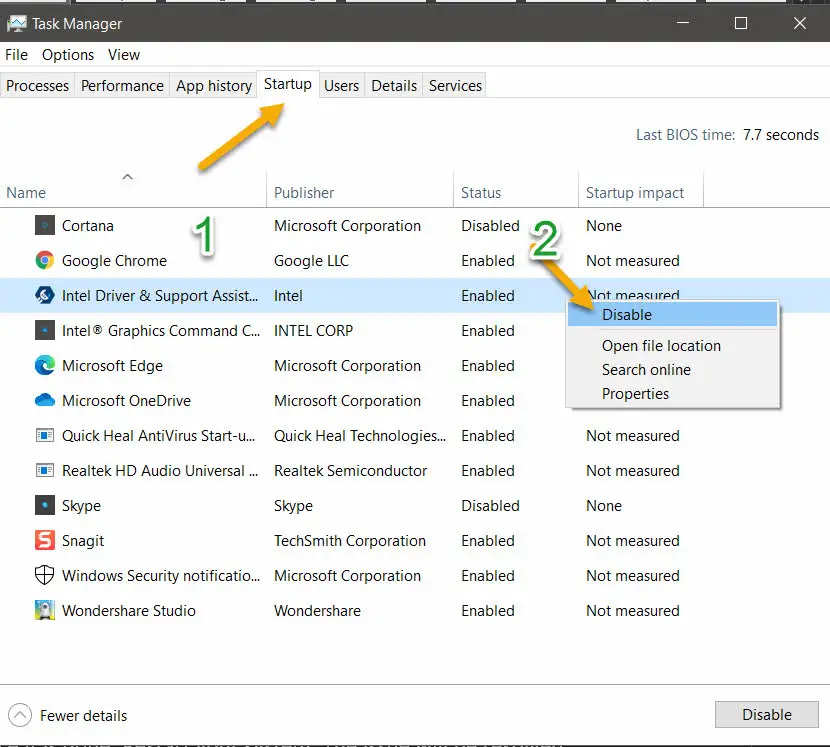Click the Enabled status for Snagit
The height and width of the screenshot is (747, 830).
pos(488,541)
